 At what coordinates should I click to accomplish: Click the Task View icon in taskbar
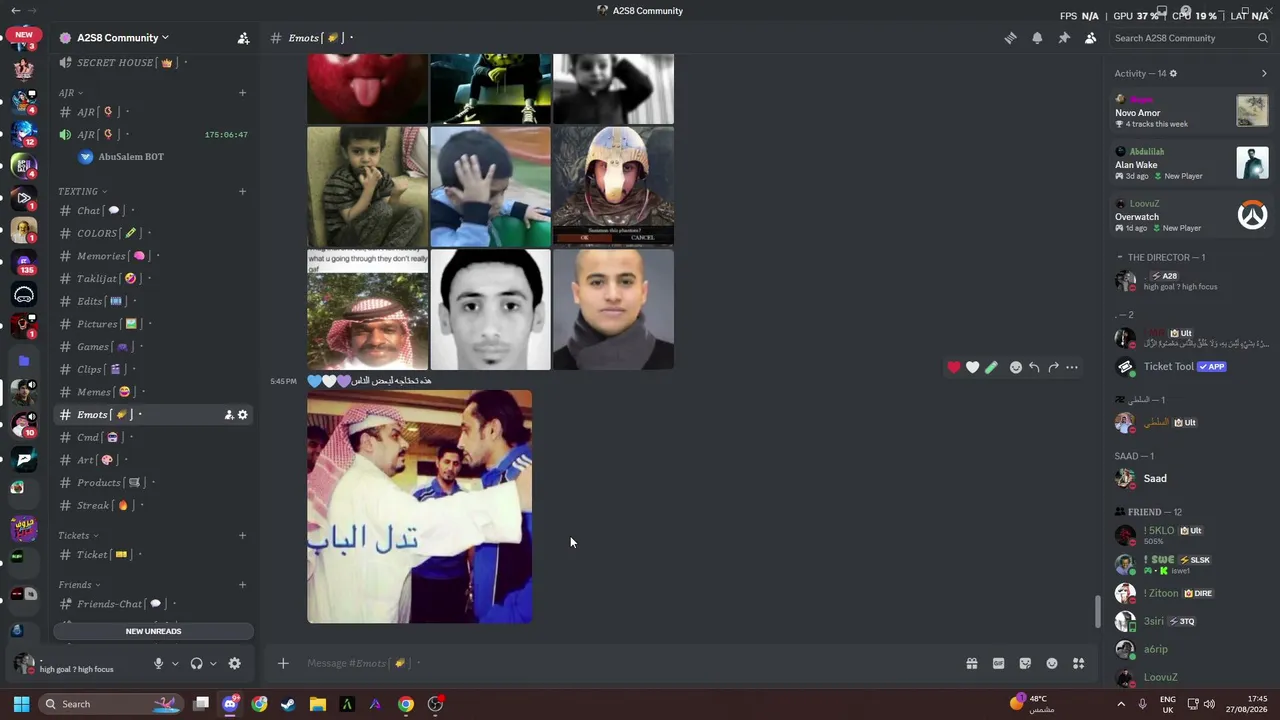point(201,704)
